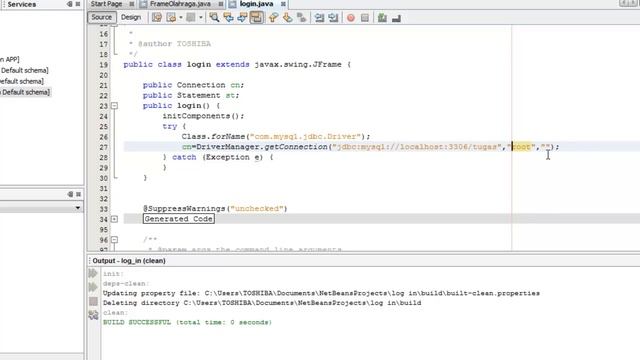Select the highlighted Default schema tree row
The width and height of the screenshot is (640, 360).
(25, 92)
